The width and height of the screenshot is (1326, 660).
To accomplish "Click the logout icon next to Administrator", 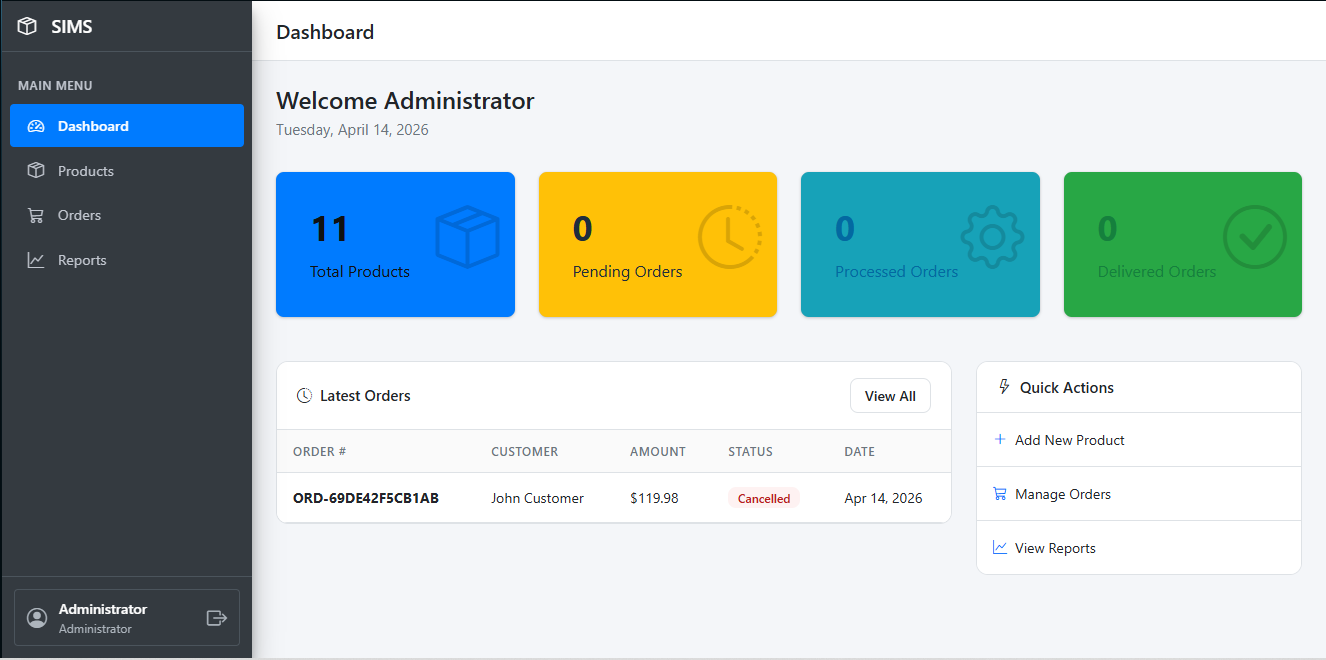I will coord(217,617).
